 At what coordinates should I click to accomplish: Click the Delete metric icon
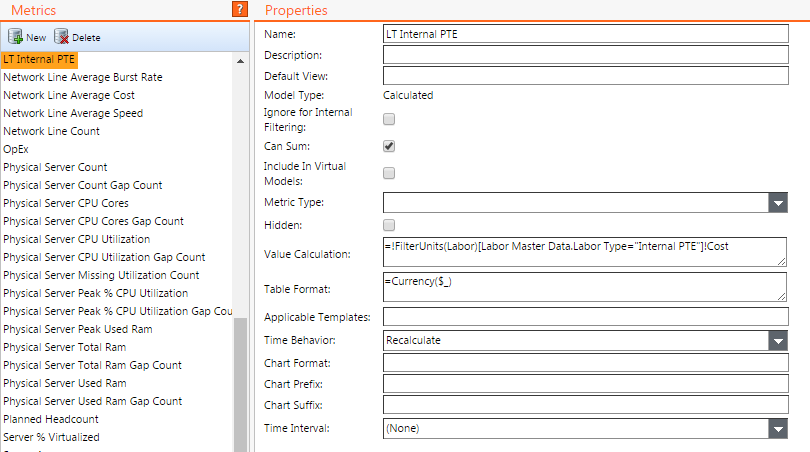62,37
